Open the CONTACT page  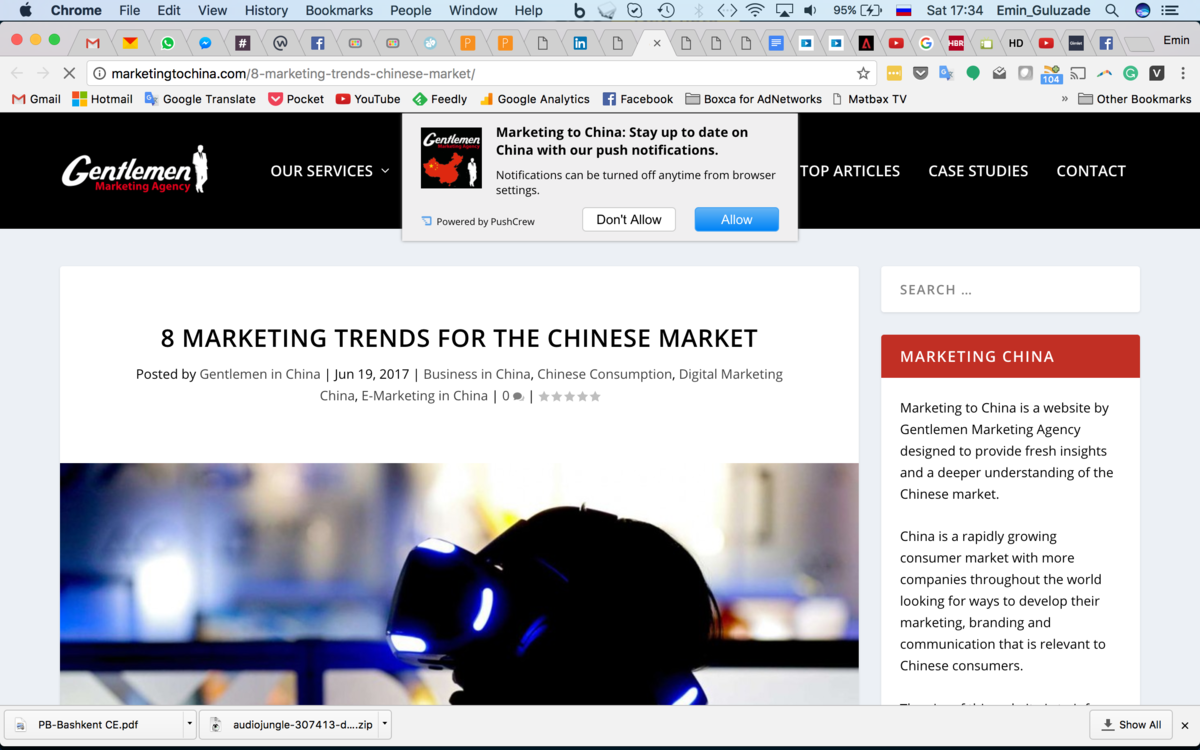click(x=1091, y=171)
